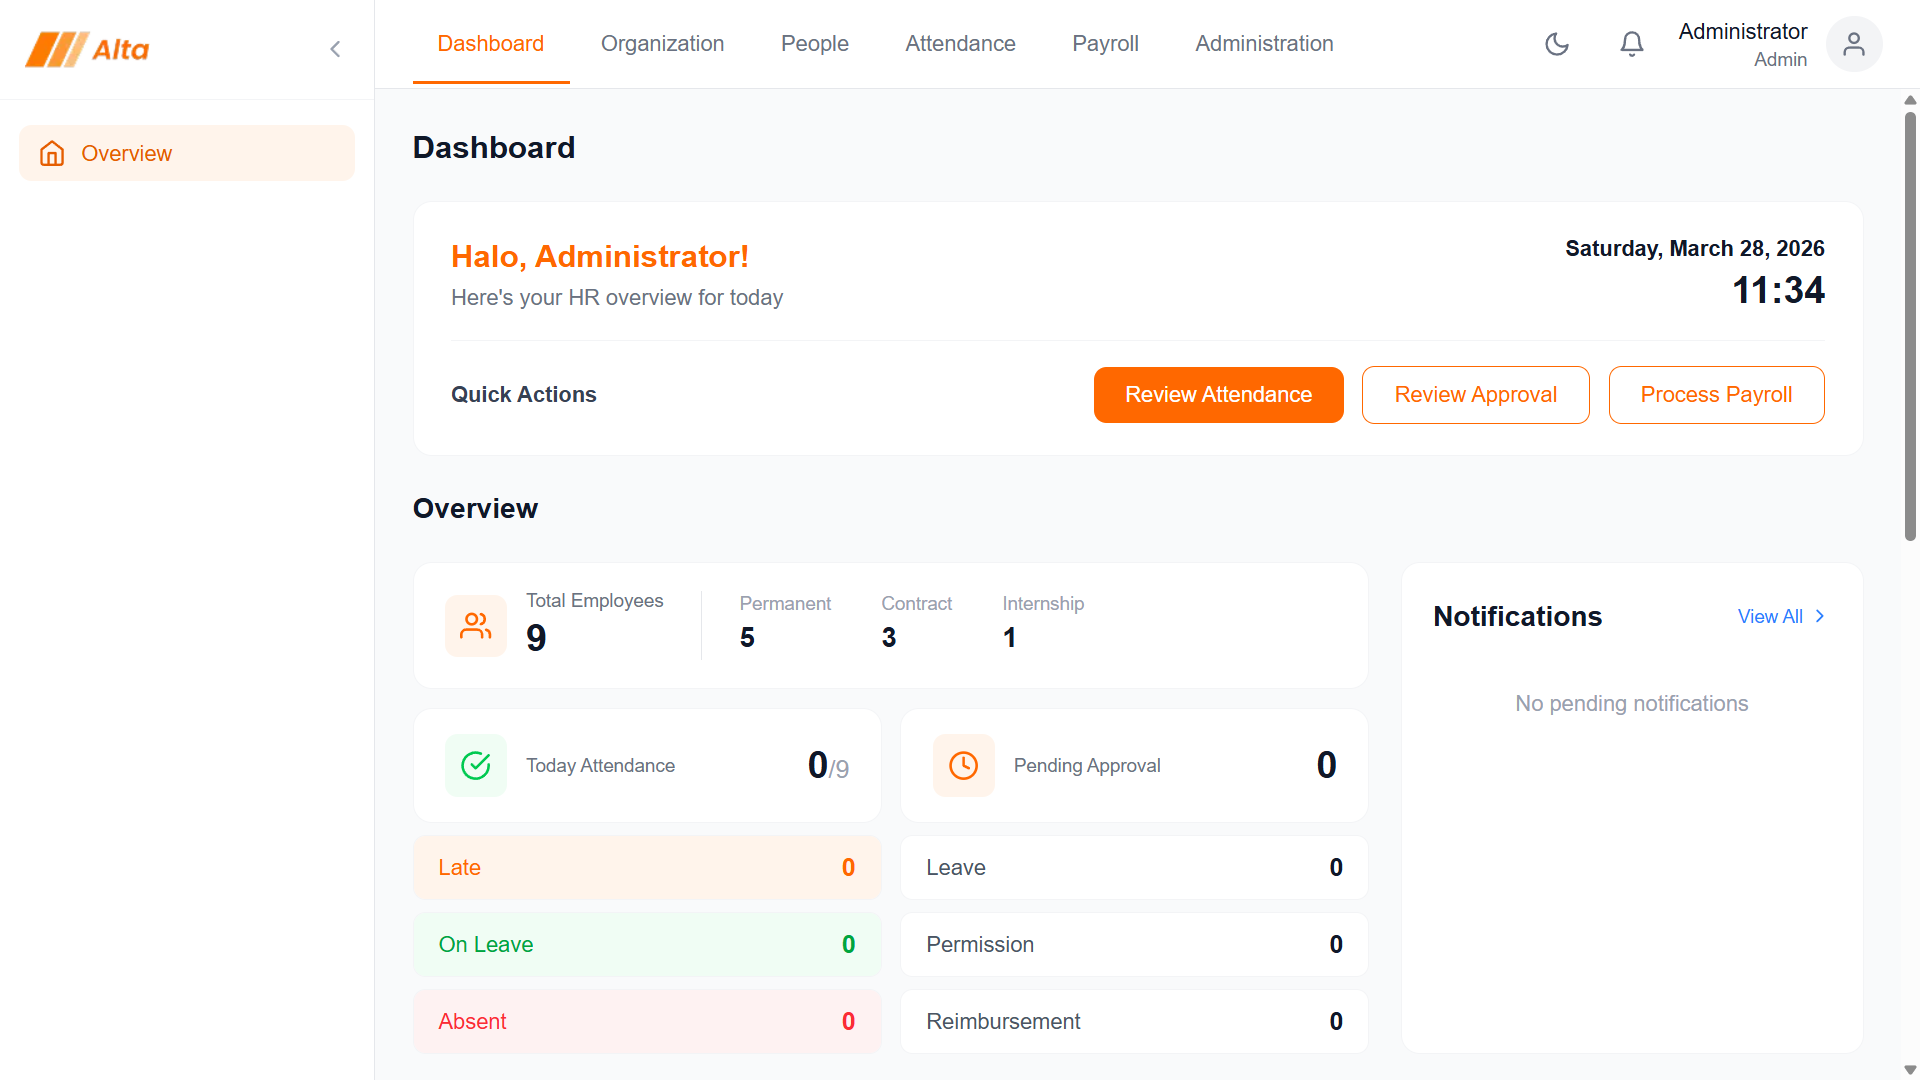Click the Administrator profile avatar
The height and width of the screenshot is (1080, 1920).
pos(1853,44)
